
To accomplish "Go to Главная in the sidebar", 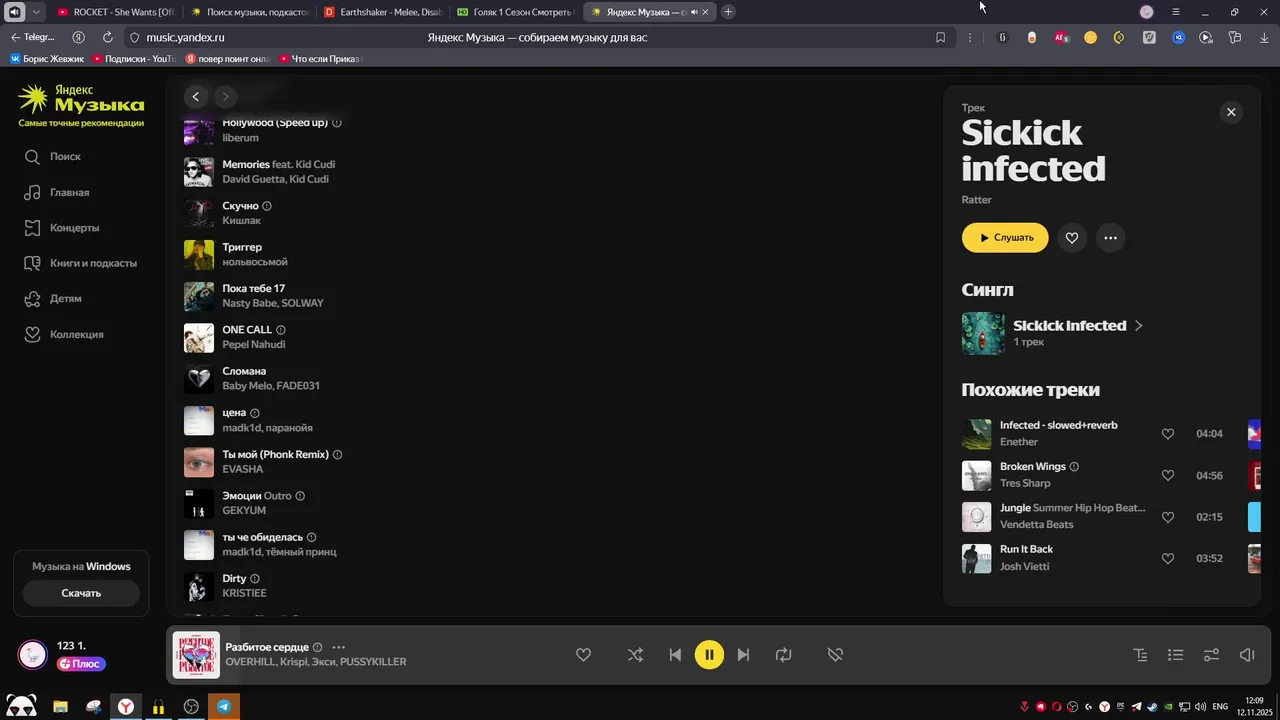I will click(x=69, y=192).
